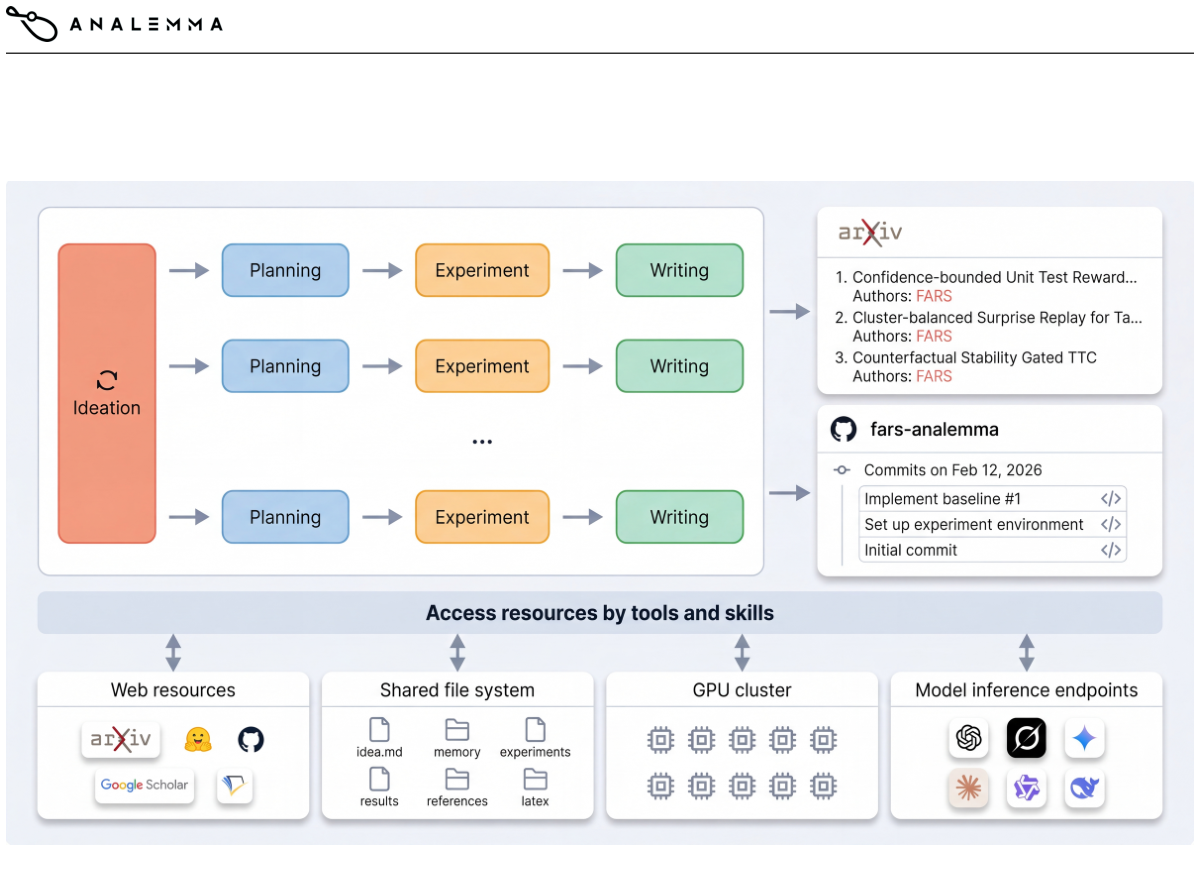
Task: Click the Semantic Scholar icon
Action: [x=234, y=786]
